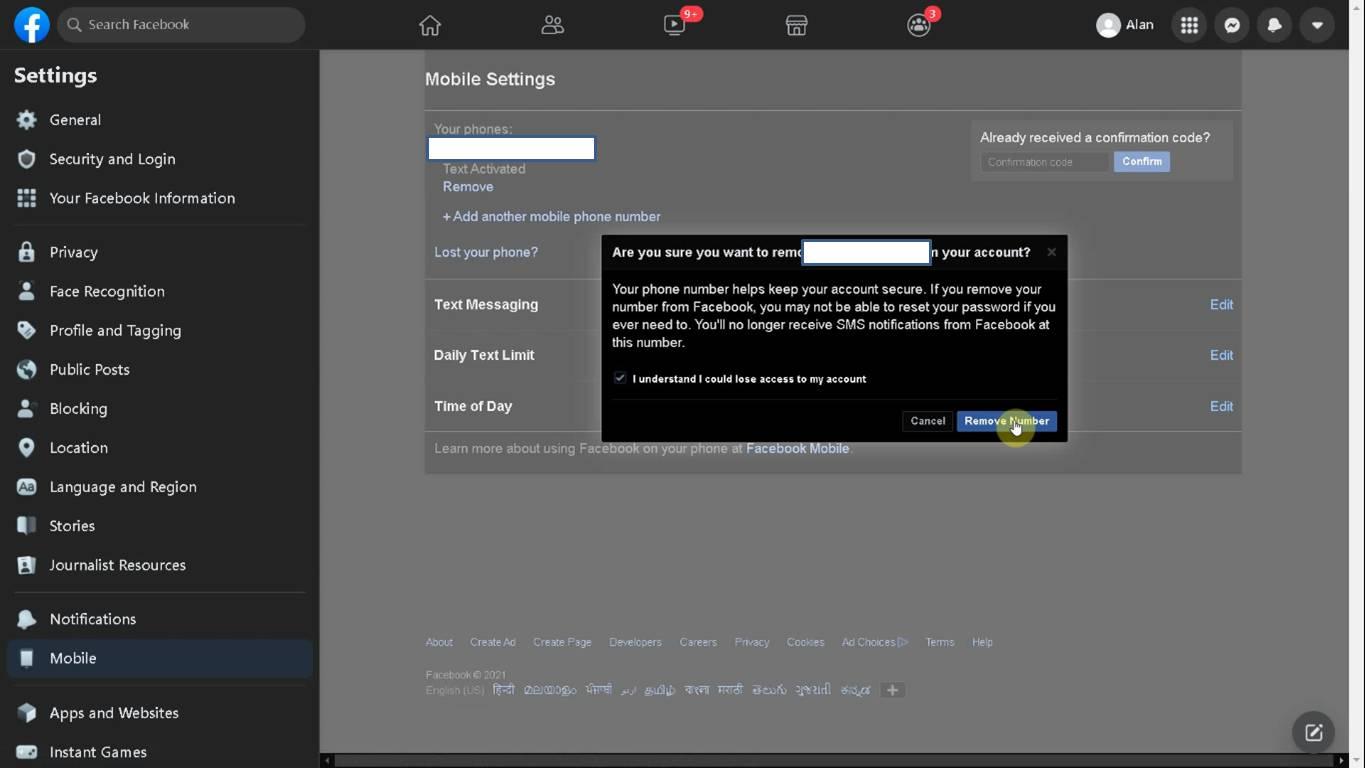Open Instant Games settings
Screen dimensions: 1365x768
coord(160,752)
